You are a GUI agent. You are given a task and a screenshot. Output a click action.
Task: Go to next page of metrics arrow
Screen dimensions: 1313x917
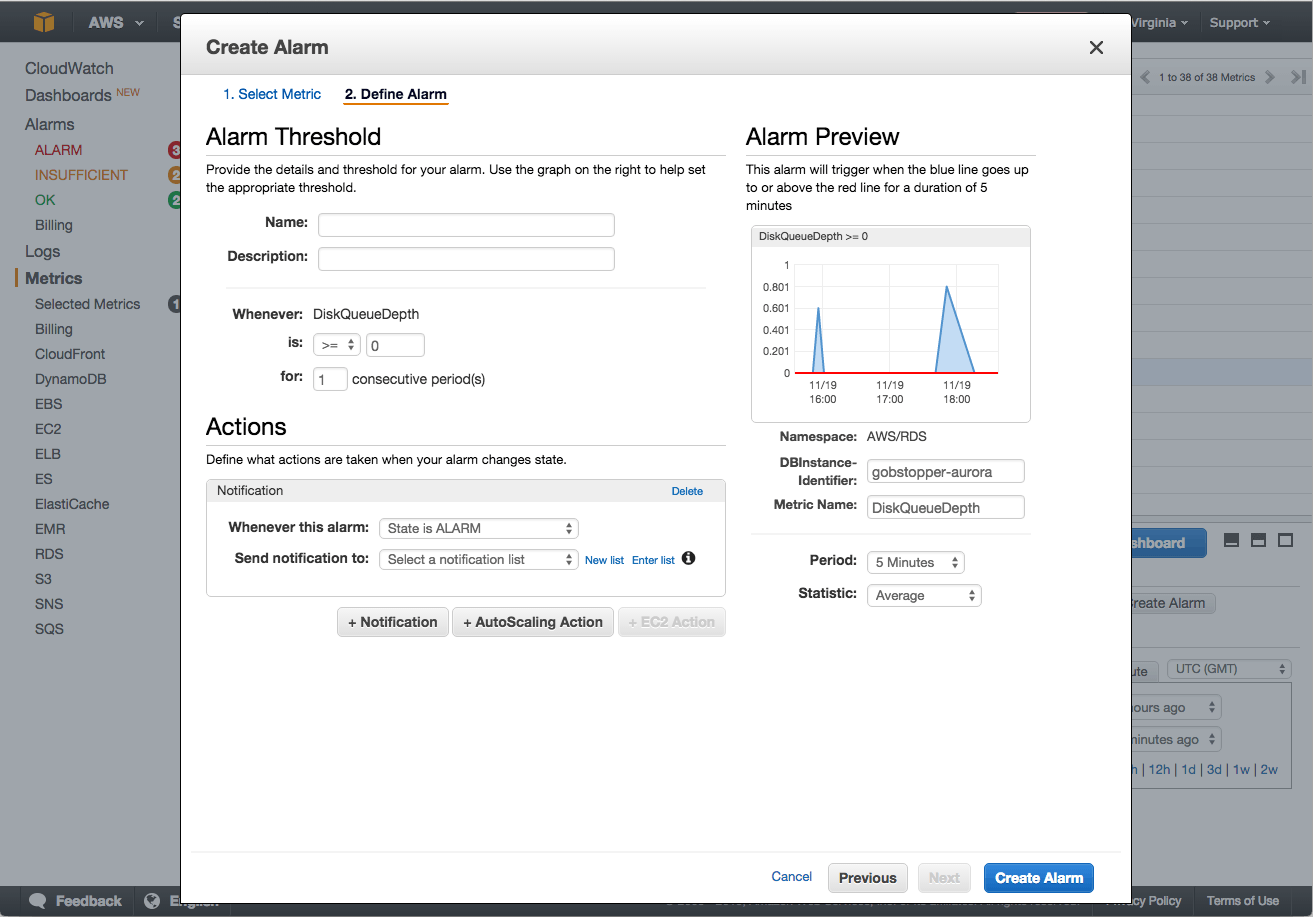click(x=1270, y=77)
